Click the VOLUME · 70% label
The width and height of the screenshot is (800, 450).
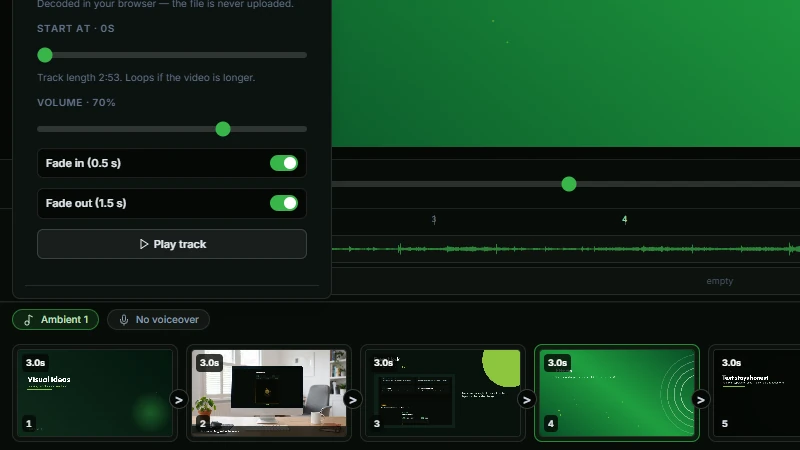[x=76, y=103]
